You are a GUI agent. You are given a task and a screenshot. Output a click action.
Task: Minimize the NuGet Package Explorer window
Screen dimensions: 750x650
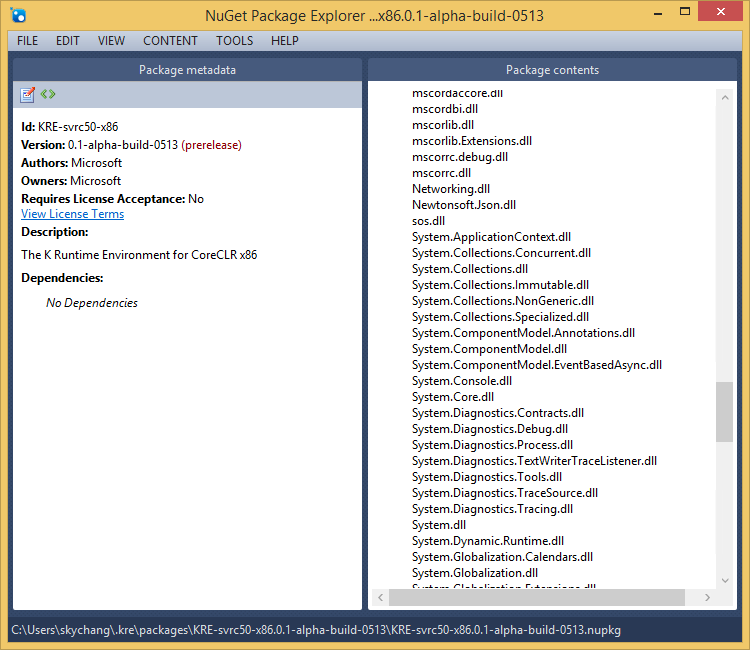tap(658, 12)
